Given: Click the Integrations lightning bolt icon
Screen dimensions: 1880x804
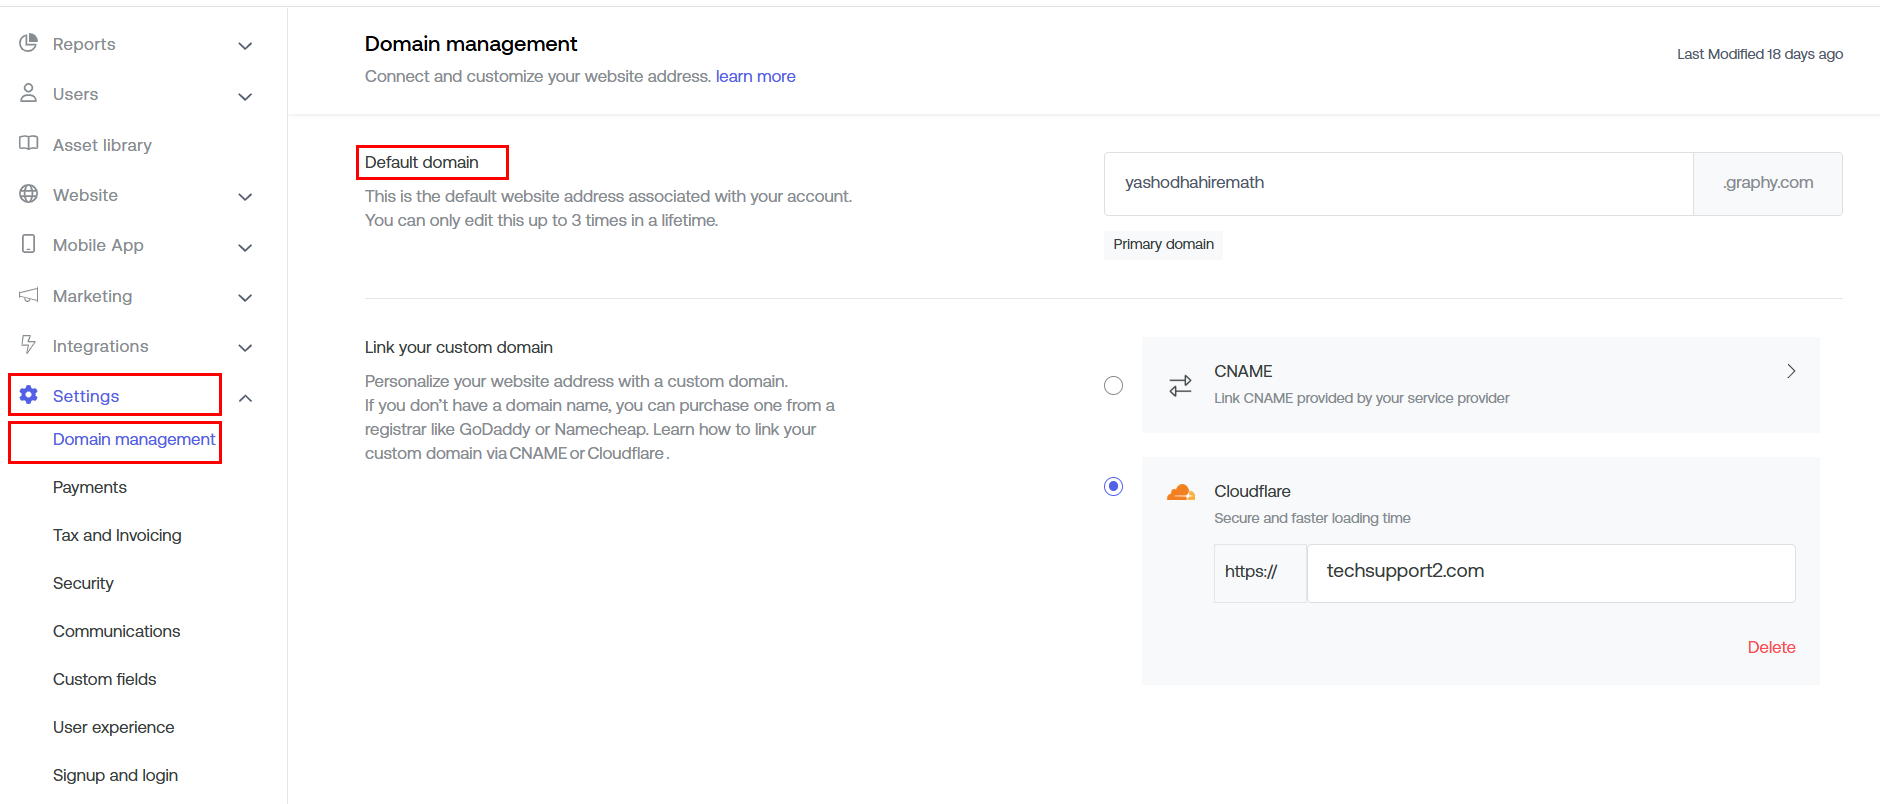Looking at the screenshot, I should [28, 345].
